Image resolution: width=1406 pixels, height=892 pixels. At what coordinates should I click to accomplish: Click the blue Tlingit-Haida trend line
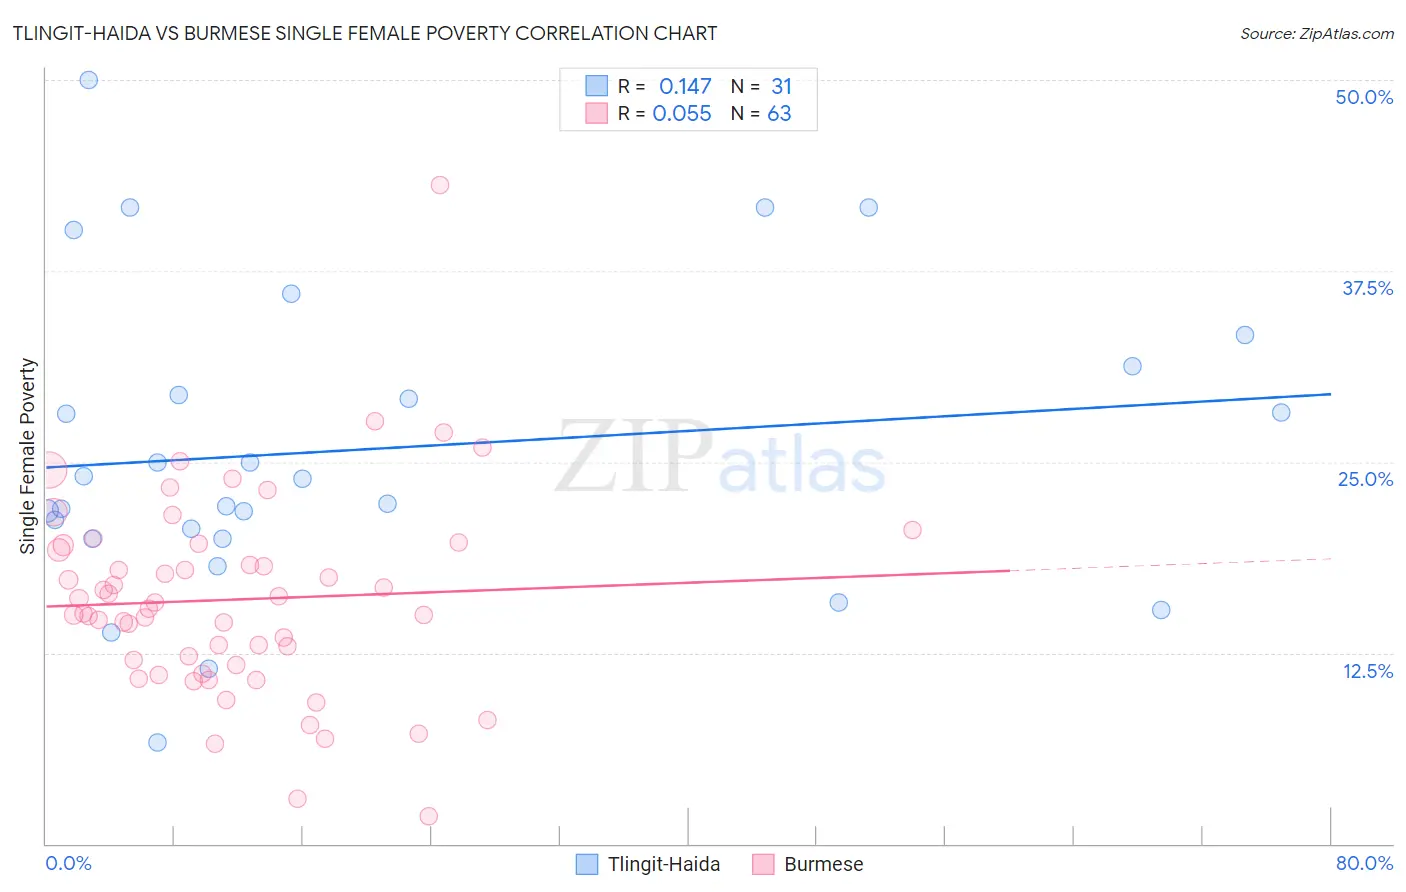pyautogui.click(x=688, y=430)
